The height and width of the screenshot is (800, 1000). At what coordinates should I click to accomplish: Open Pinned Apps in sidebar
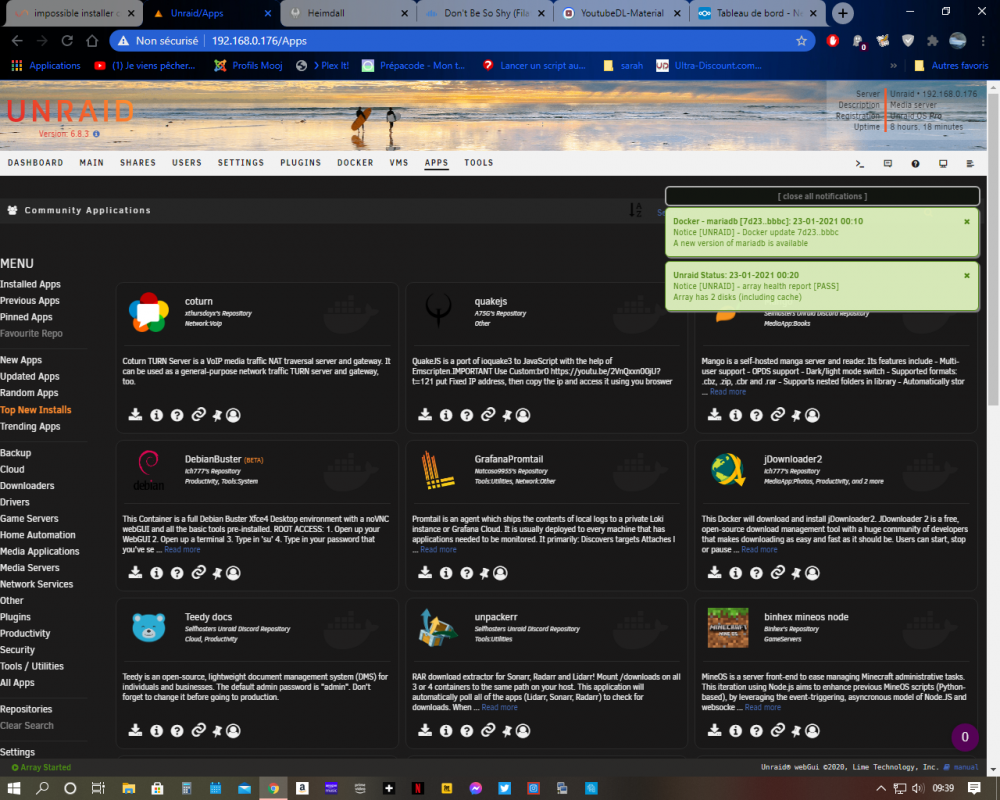(26, 318)
